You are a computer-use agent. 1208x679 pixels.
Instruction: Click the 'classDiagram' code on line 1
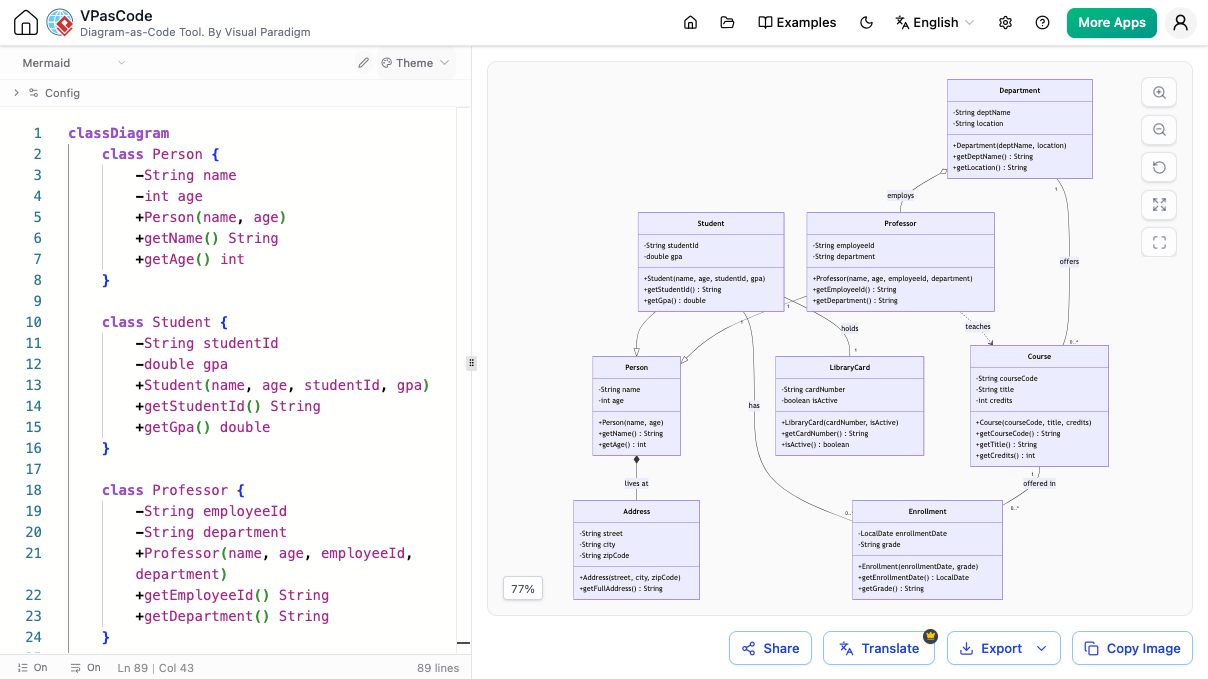point(118,133)
